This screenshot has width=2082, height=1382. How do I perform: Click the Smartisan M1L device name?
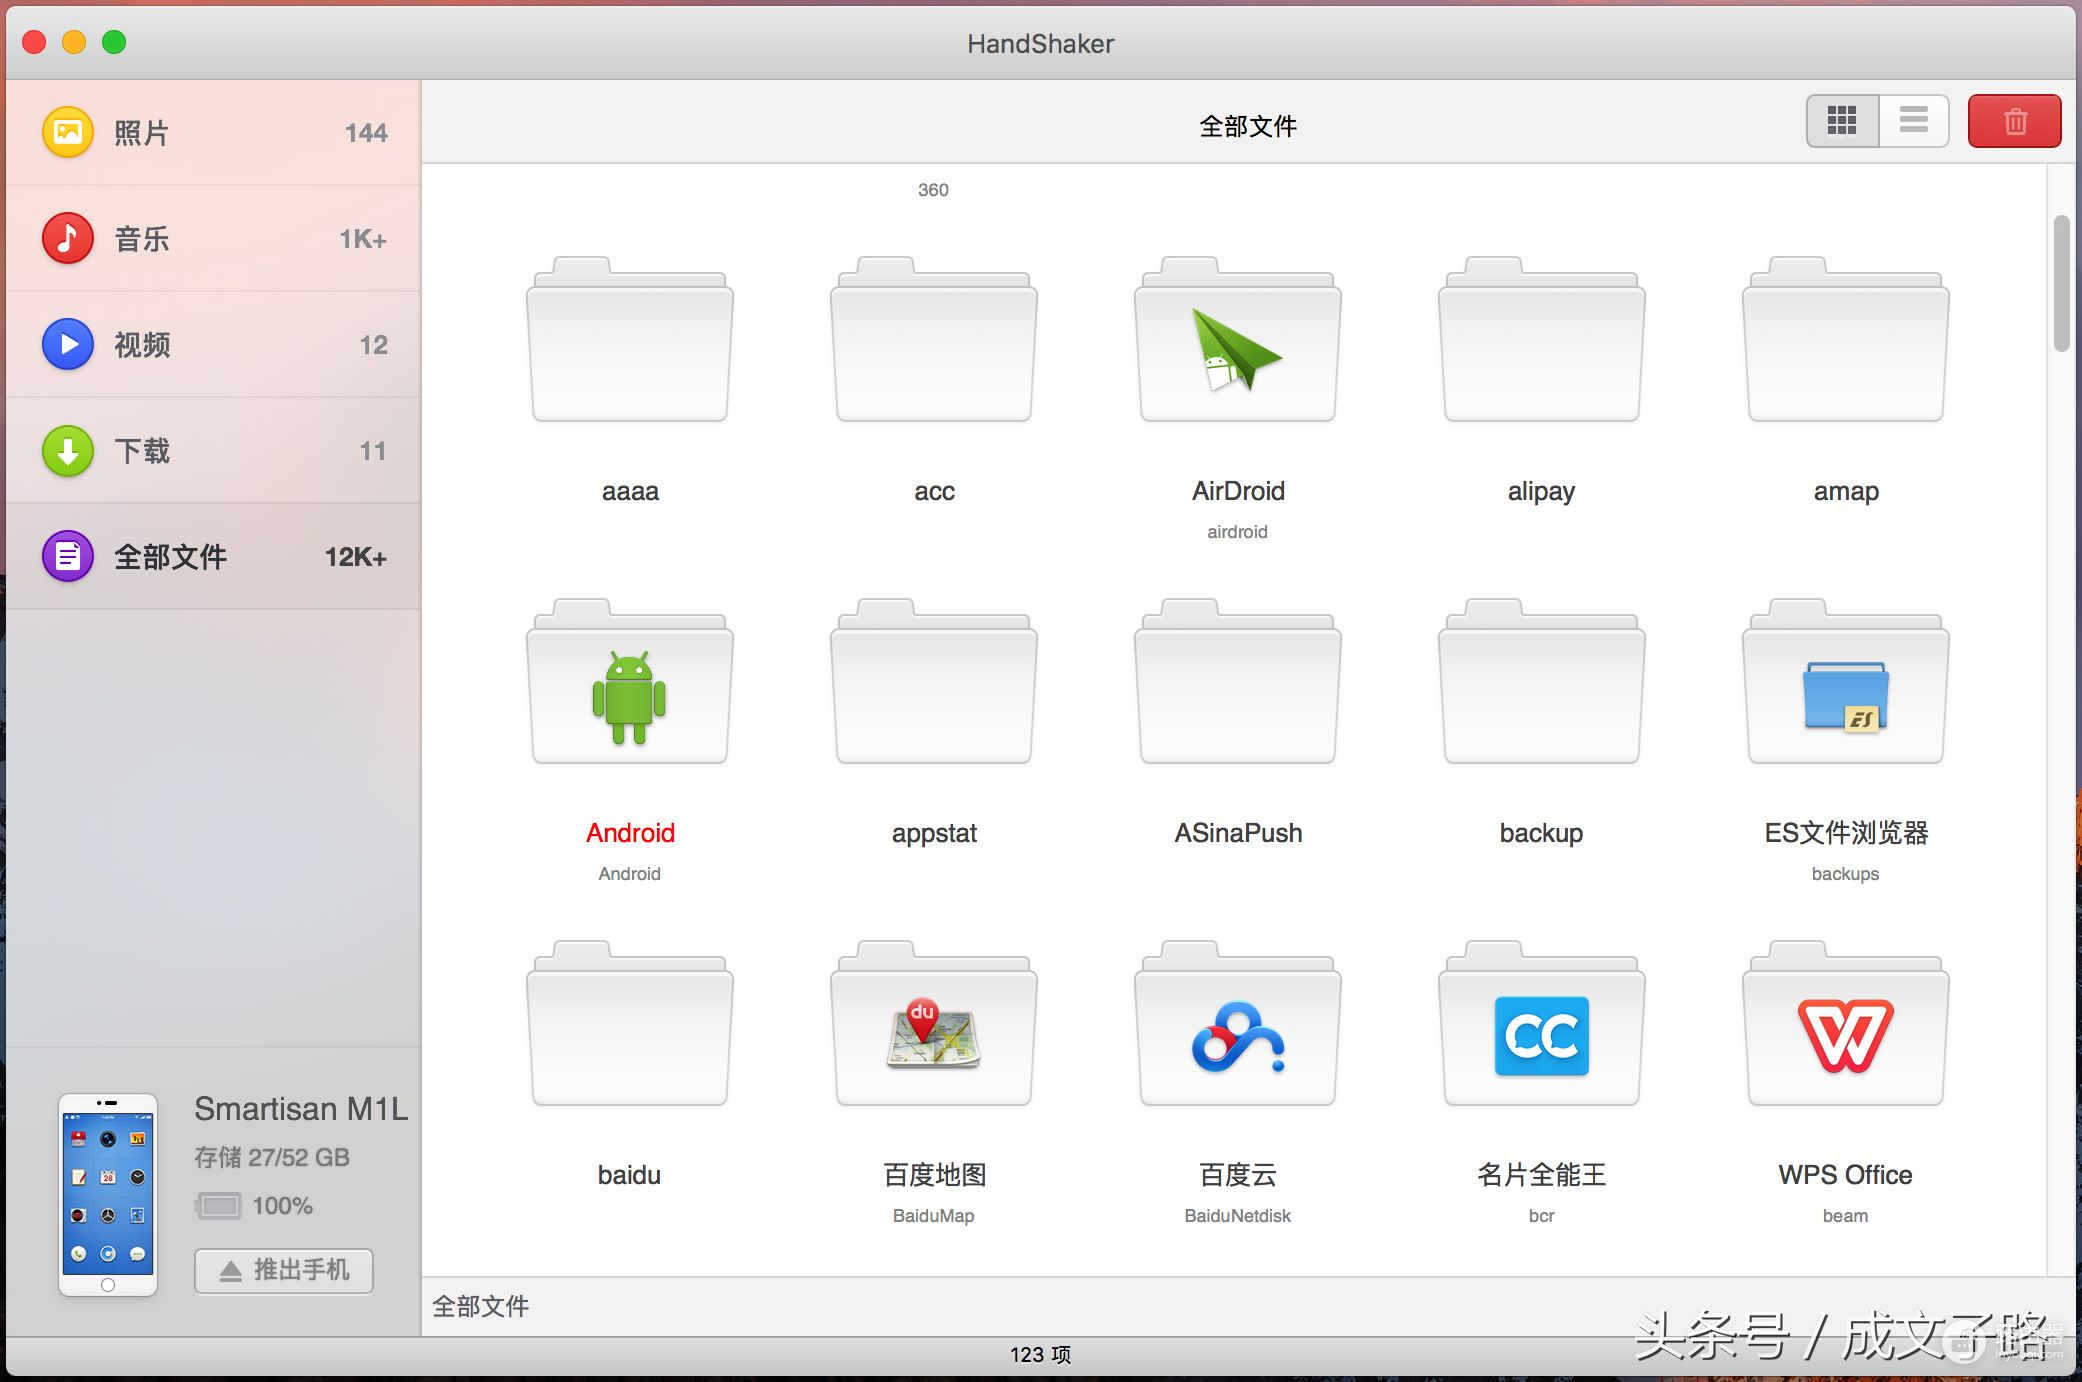pos(301,1109)
